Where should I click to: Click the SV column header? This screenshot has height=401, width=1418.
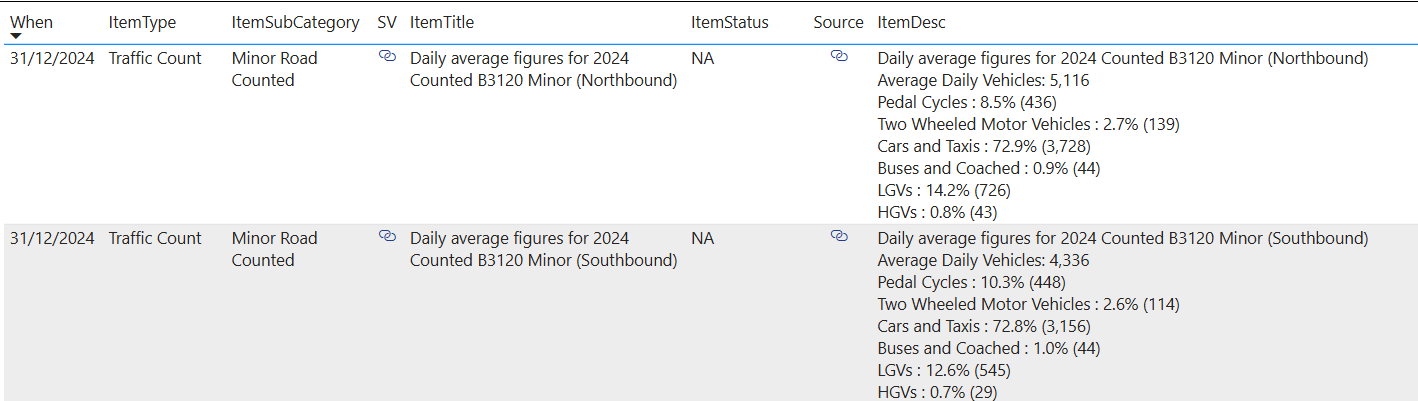[x=387, y=22]
